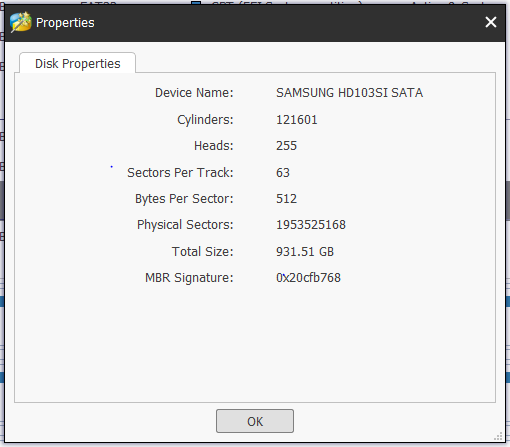Click the Heads value 255
This screenshot has width=510, height=447.
286,146
